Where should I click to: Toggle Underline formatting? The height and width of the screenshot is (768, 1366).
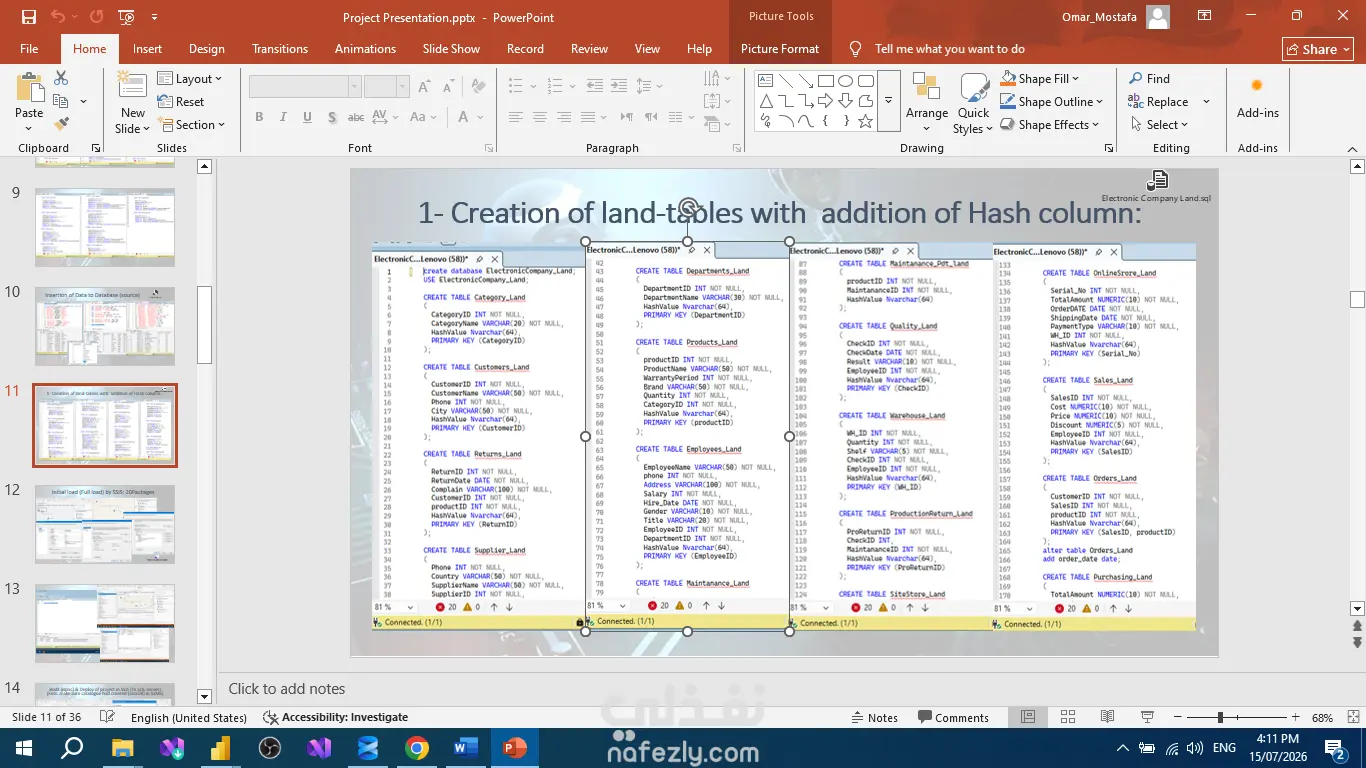point(307,117)
